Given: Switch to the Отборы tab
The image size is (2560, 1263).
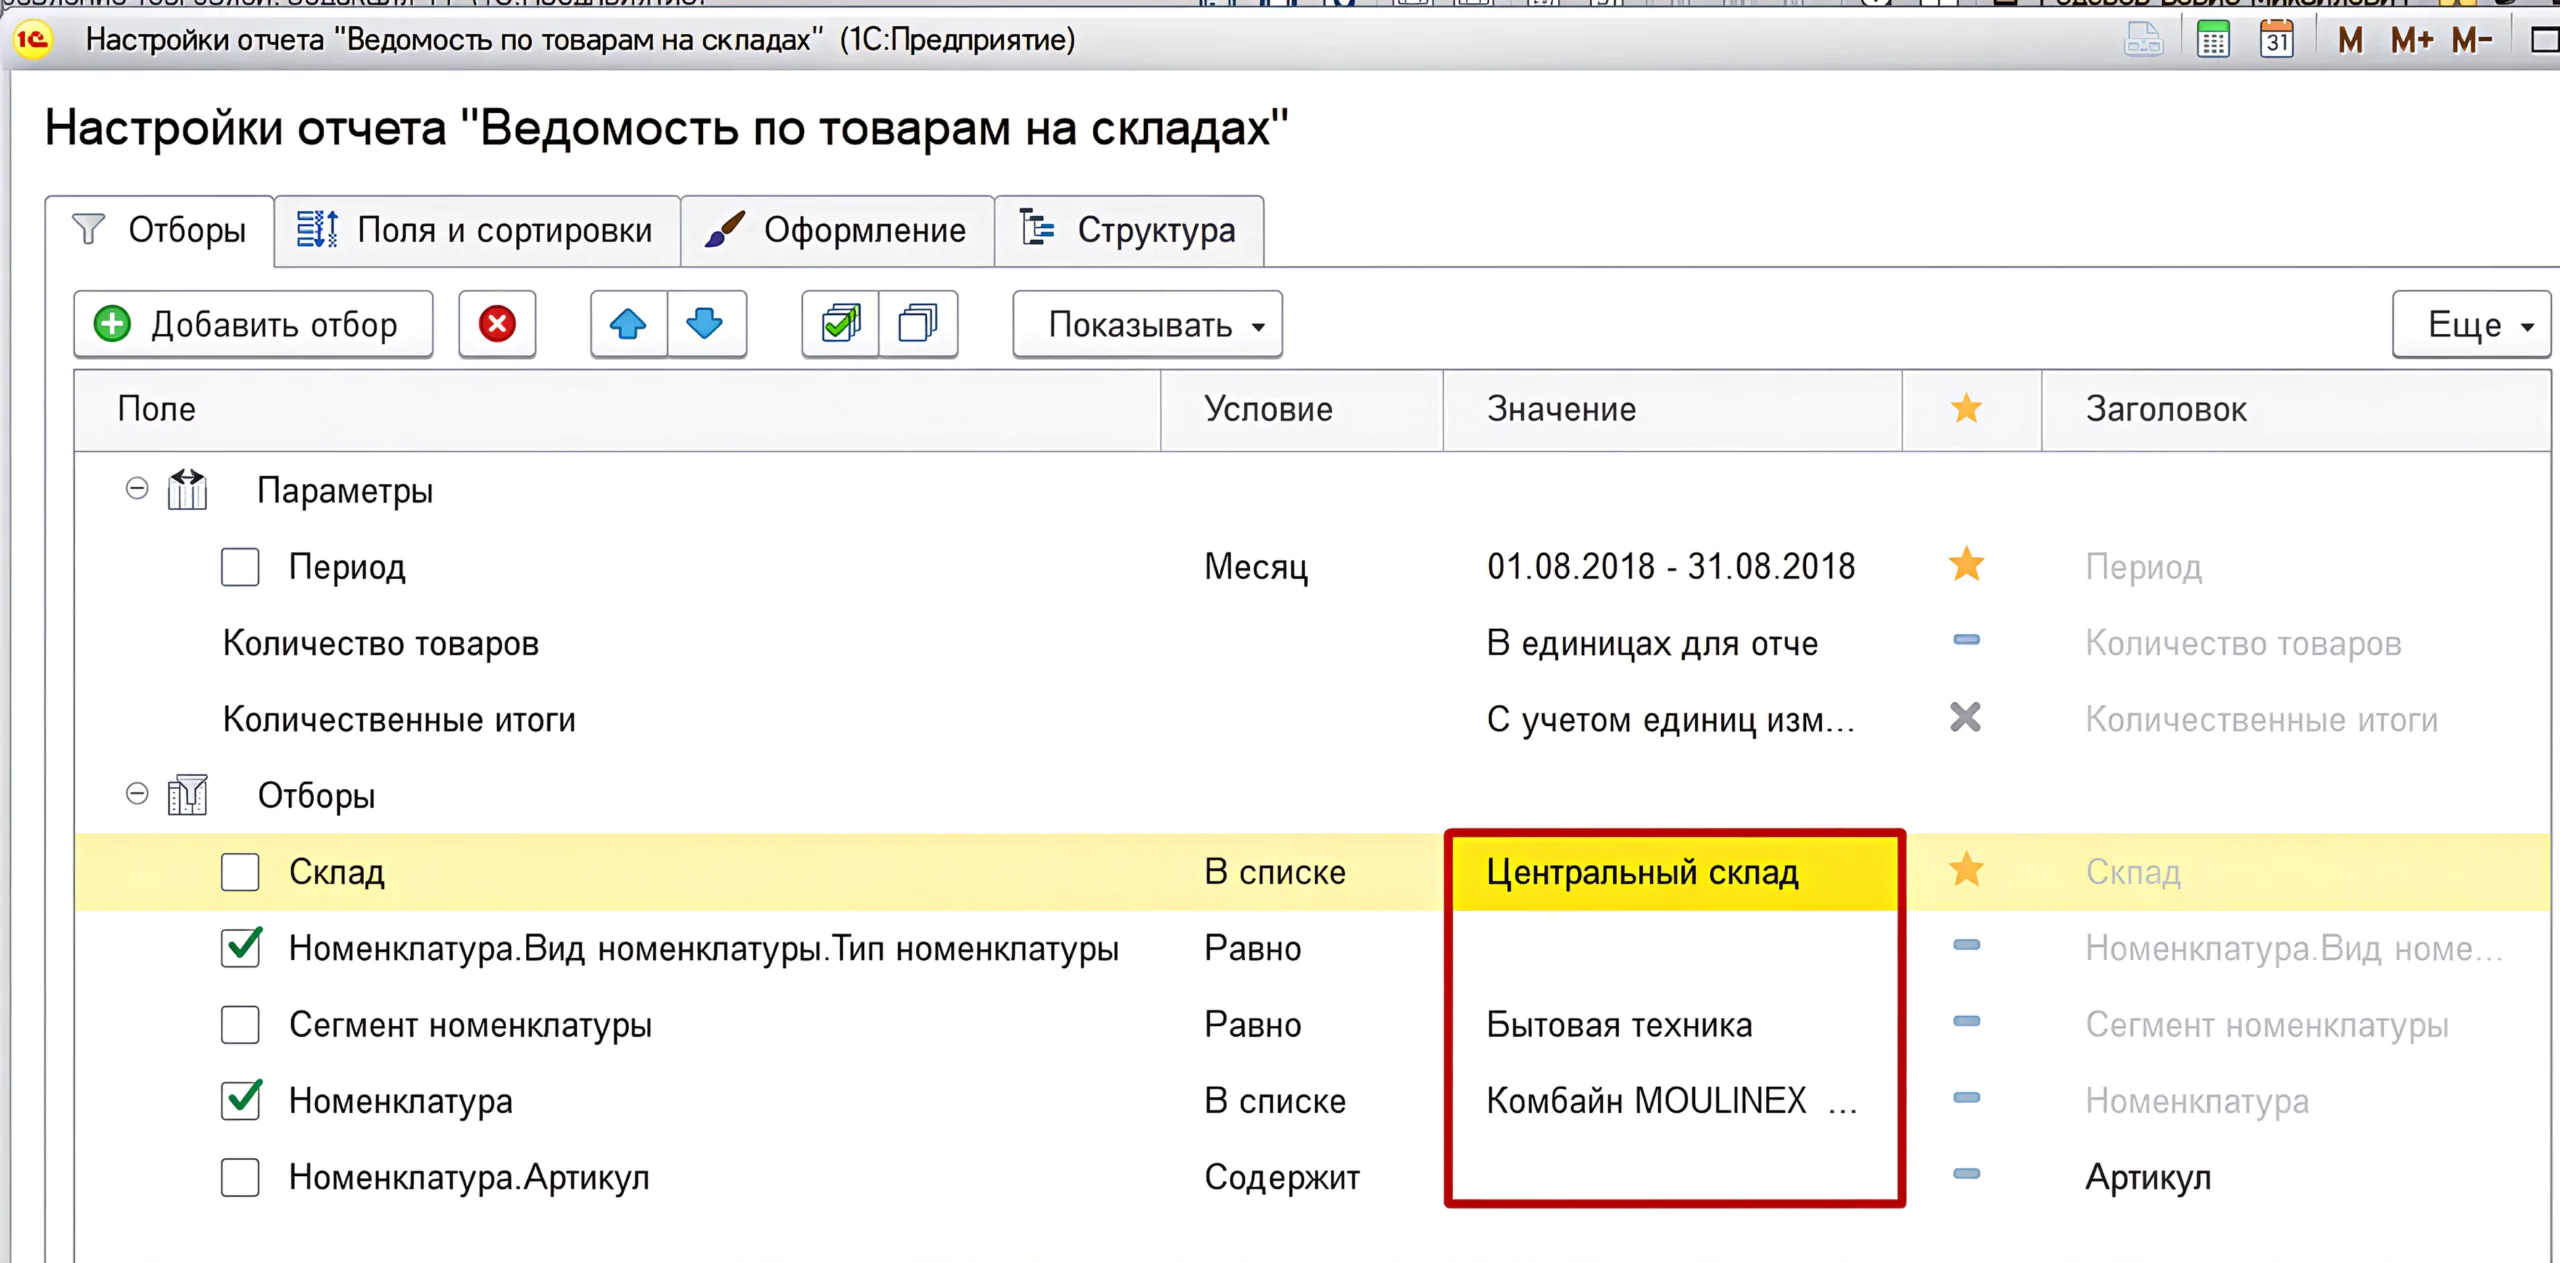Looking at the screenshot, I should coord(160,231).
